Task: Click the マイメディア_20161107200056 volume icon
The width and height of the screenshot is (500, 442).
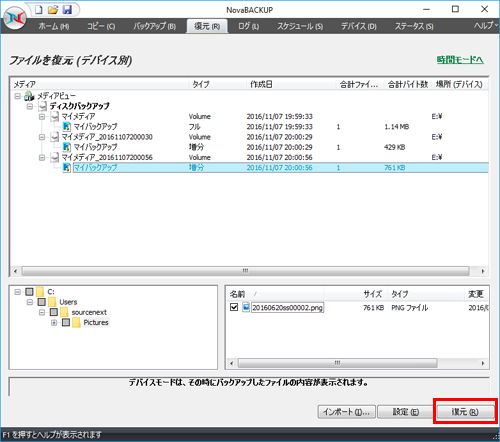Action: (x=55, y=157)
